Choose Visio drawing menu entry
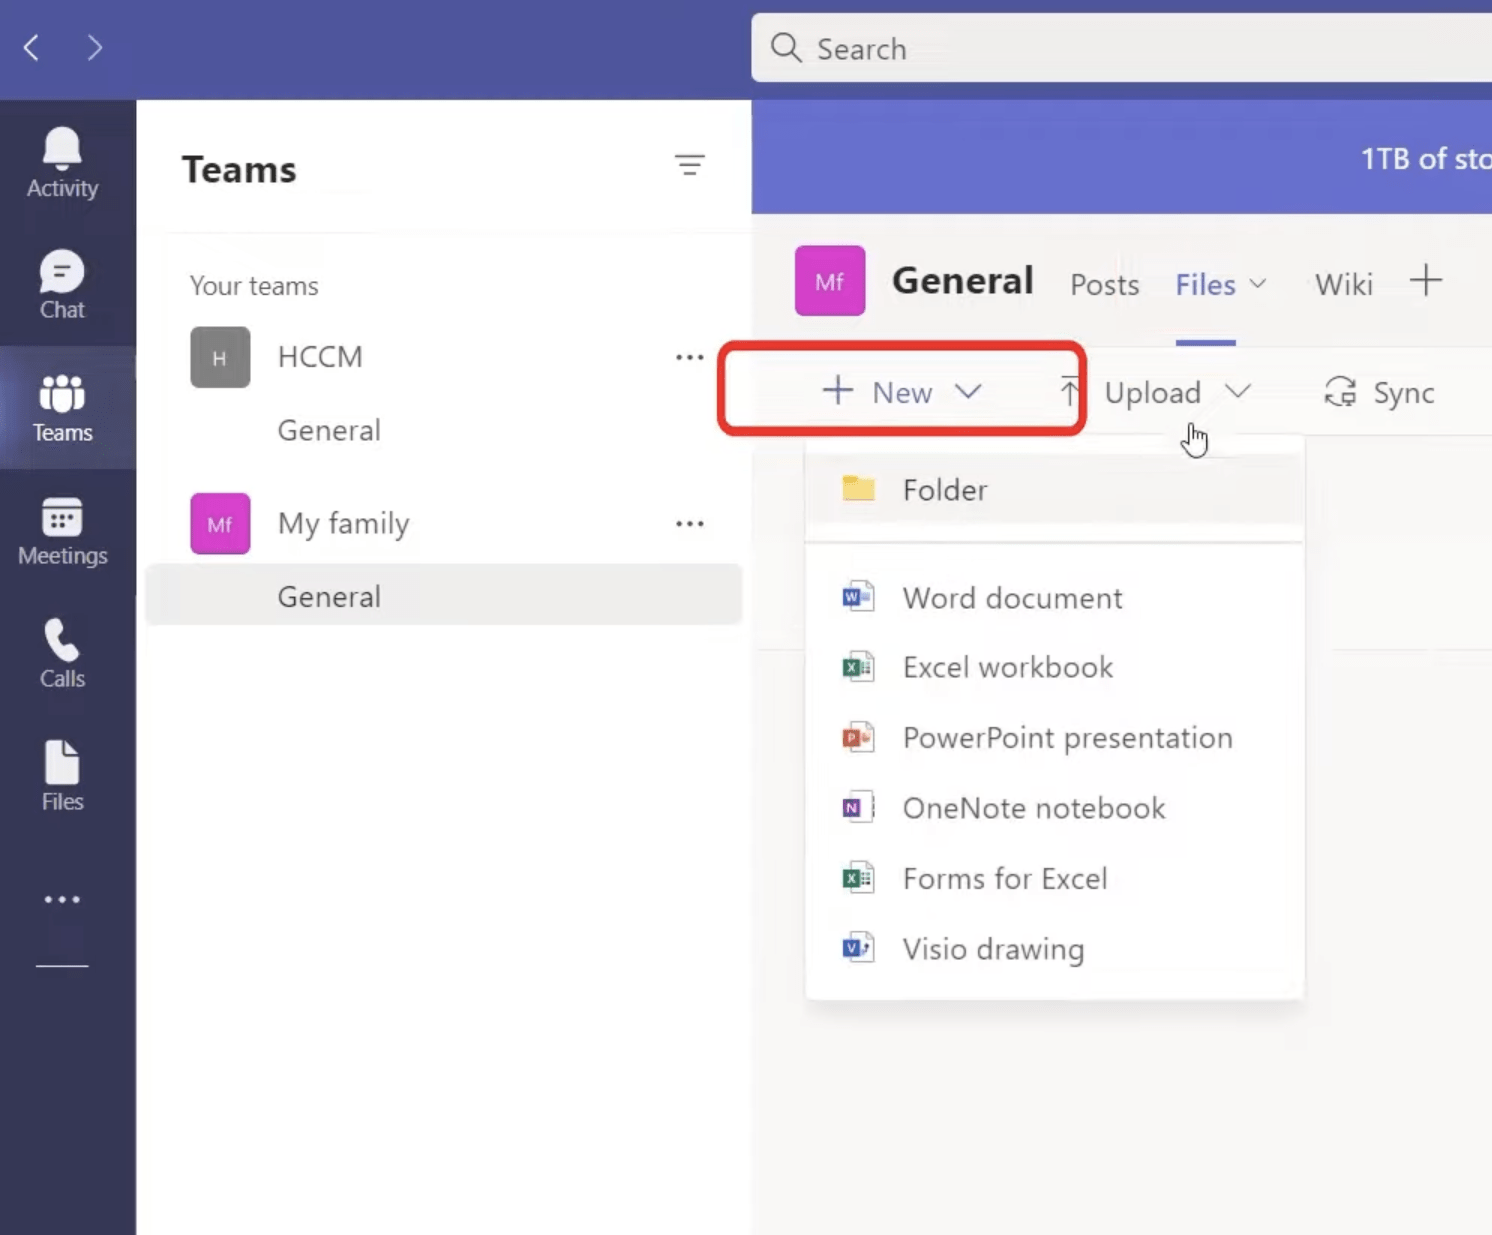 coord(1054,948)
